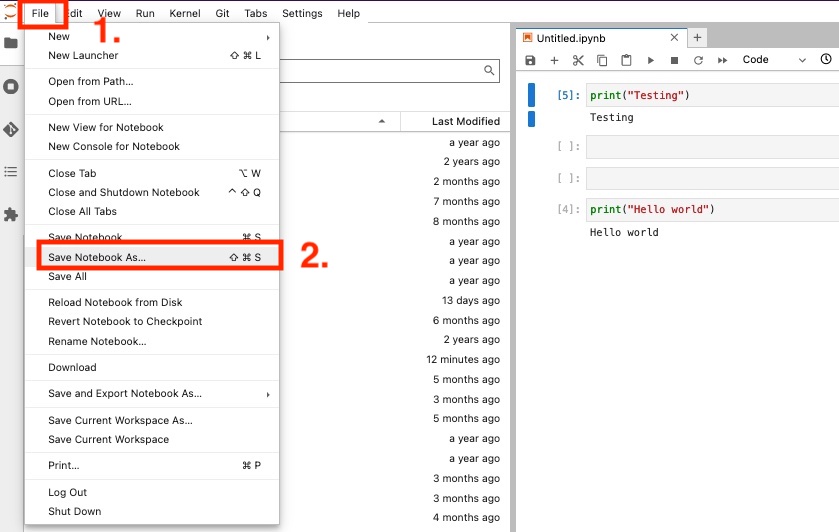Copy selected cells icon in notebook toolbar
The height and width of the screenshot is (532, 839).
(602, 60)
